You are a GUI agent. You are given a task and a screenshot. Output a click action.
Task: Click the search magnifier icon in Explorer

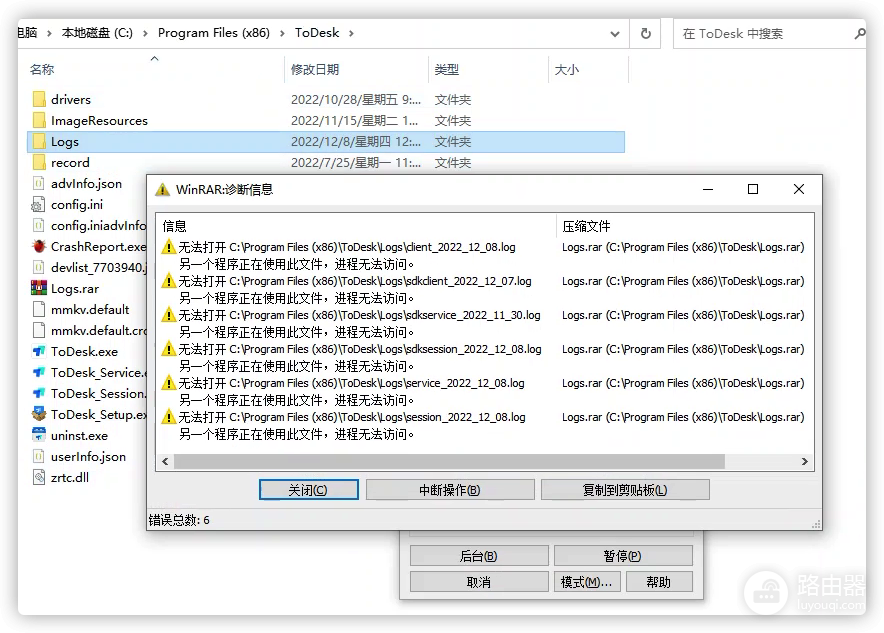point(860,34)
